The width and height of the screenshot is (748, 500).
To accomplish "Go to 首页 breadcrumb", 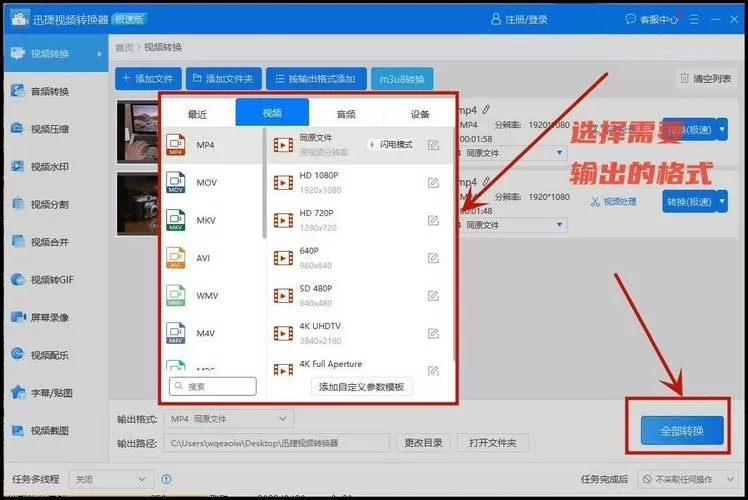I will pyautogui.click(x=125, y=47).
